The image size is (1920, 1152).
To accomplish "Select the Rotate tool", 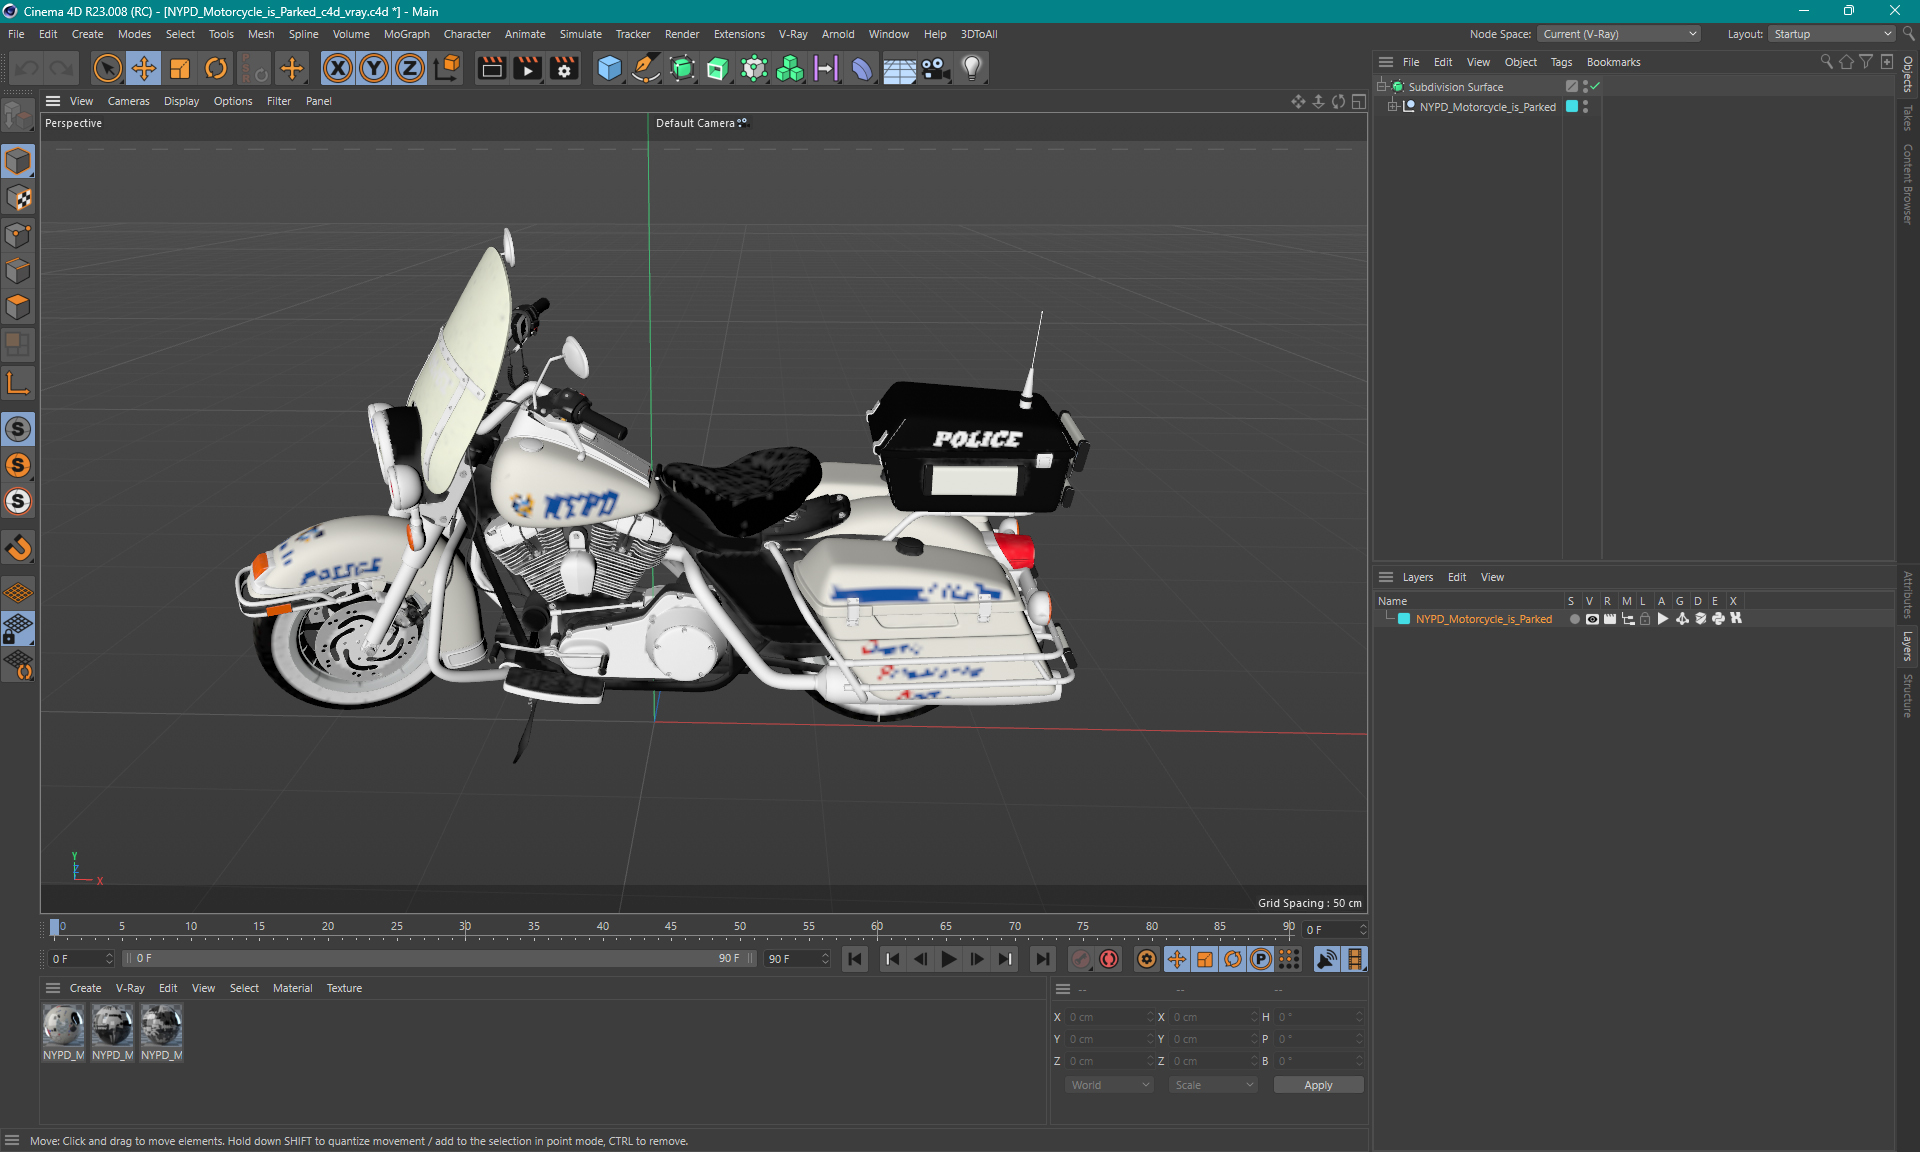I will coord(216,68).
